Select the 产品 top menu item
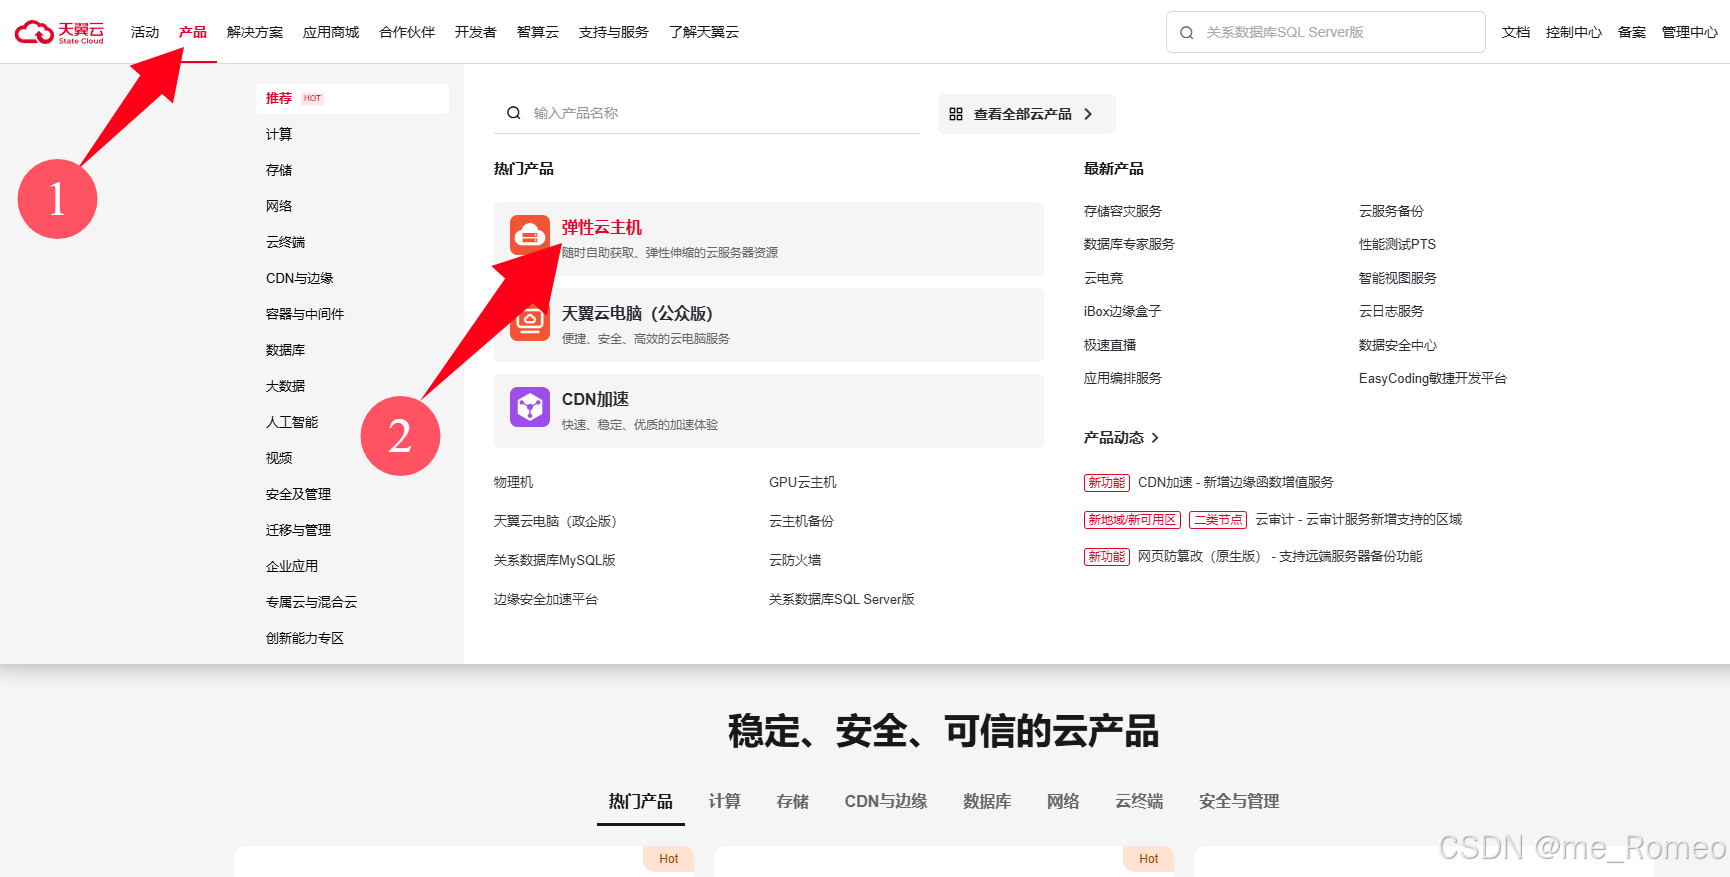 (193, 32)
